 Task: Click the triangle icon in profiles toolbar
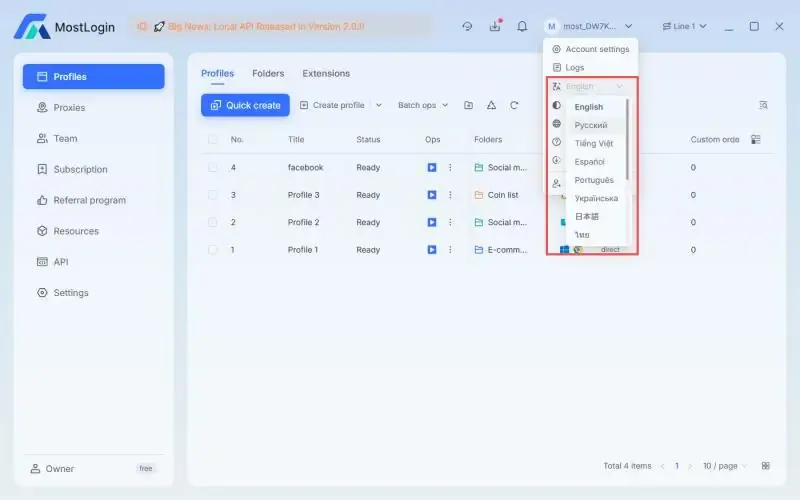tap(491, 105)
